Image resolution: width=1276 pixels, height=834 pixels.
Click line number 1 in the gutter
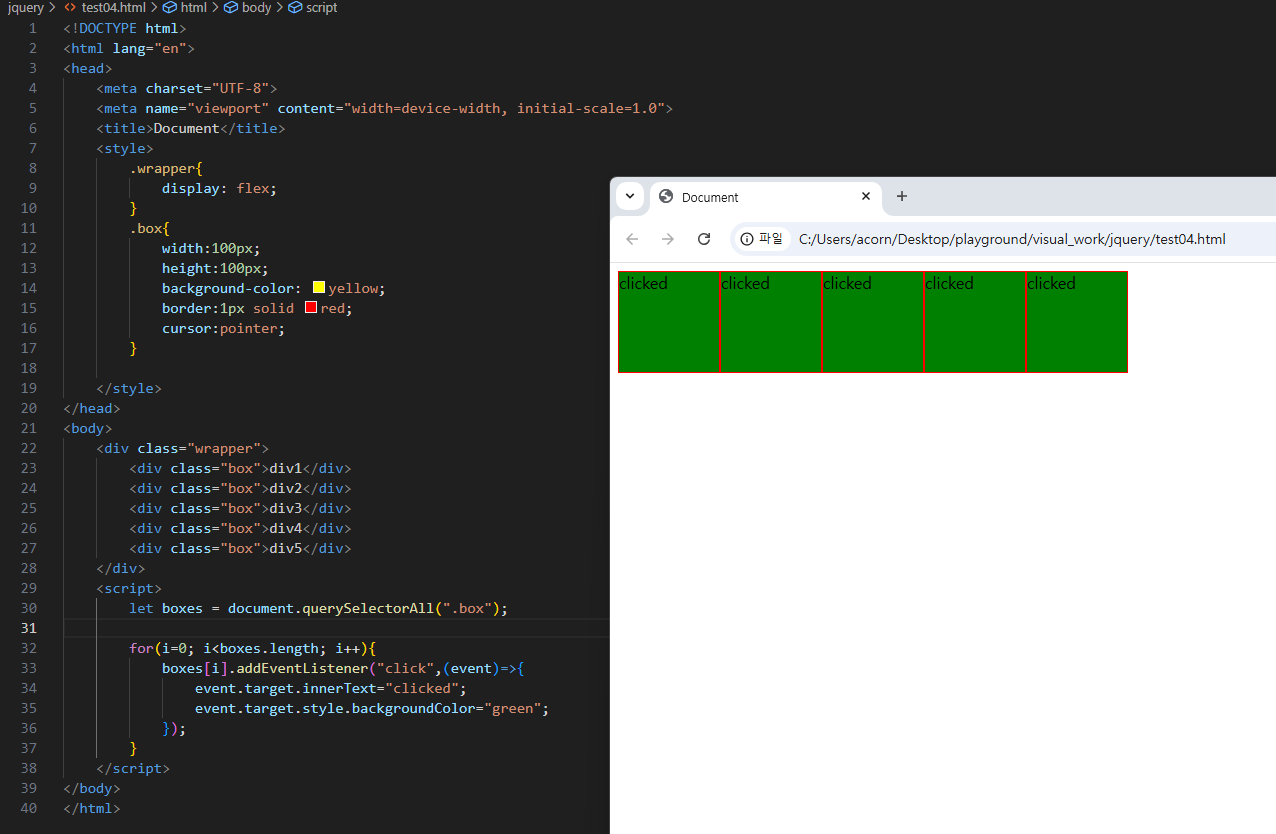[x=33, y=28]
